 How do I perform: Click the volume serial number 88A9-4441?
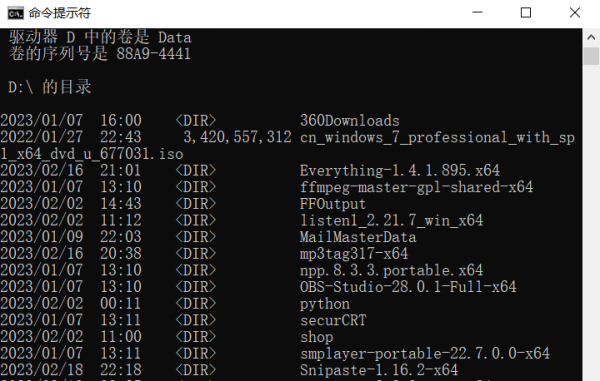coord(153,54)
